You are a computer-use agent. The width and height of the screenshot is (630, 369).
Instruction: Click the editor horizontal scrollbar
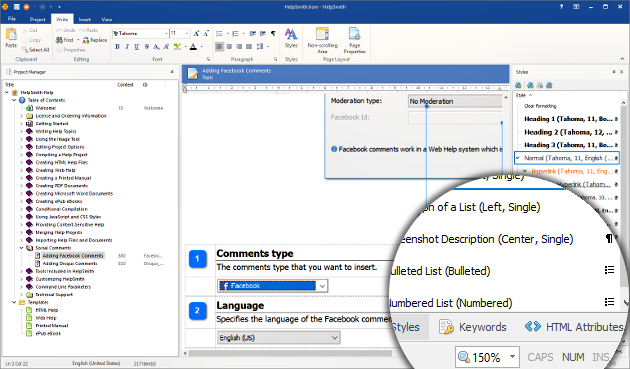pyautogui.click(x=290, y=353)
